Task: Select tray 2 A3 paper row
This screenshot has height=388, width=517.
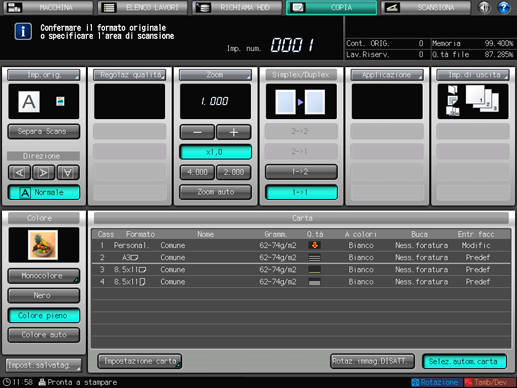Action: tap(301, 257)
